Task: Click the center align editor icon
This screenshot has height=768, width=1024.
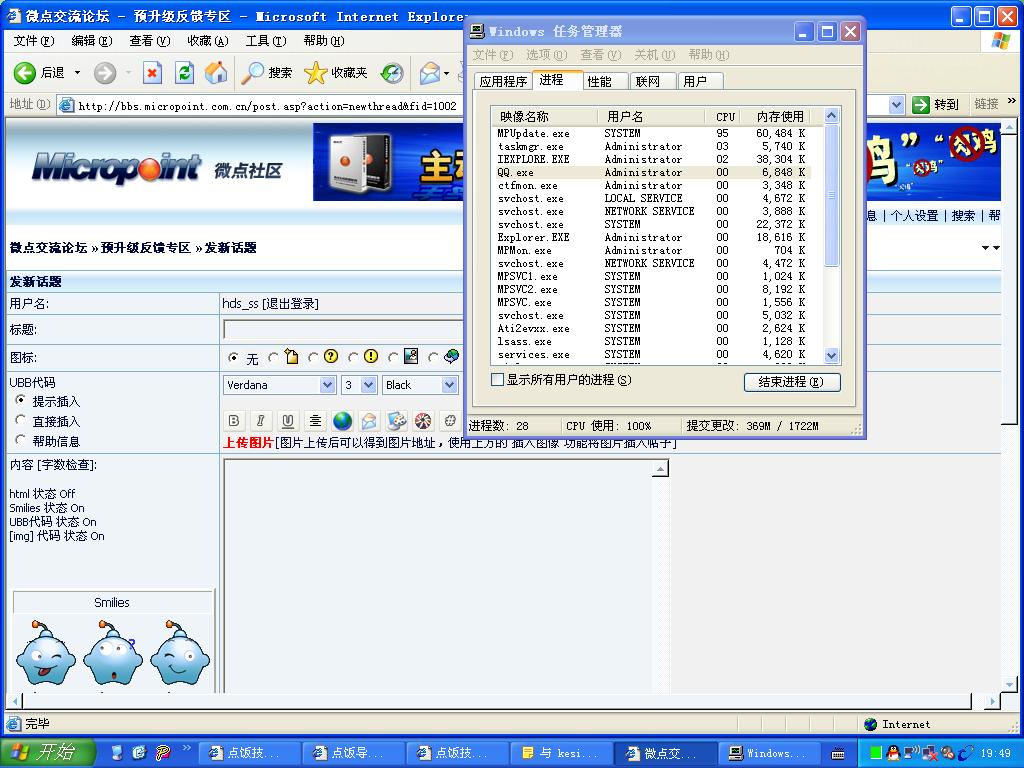Action: [x=315, y=421]
